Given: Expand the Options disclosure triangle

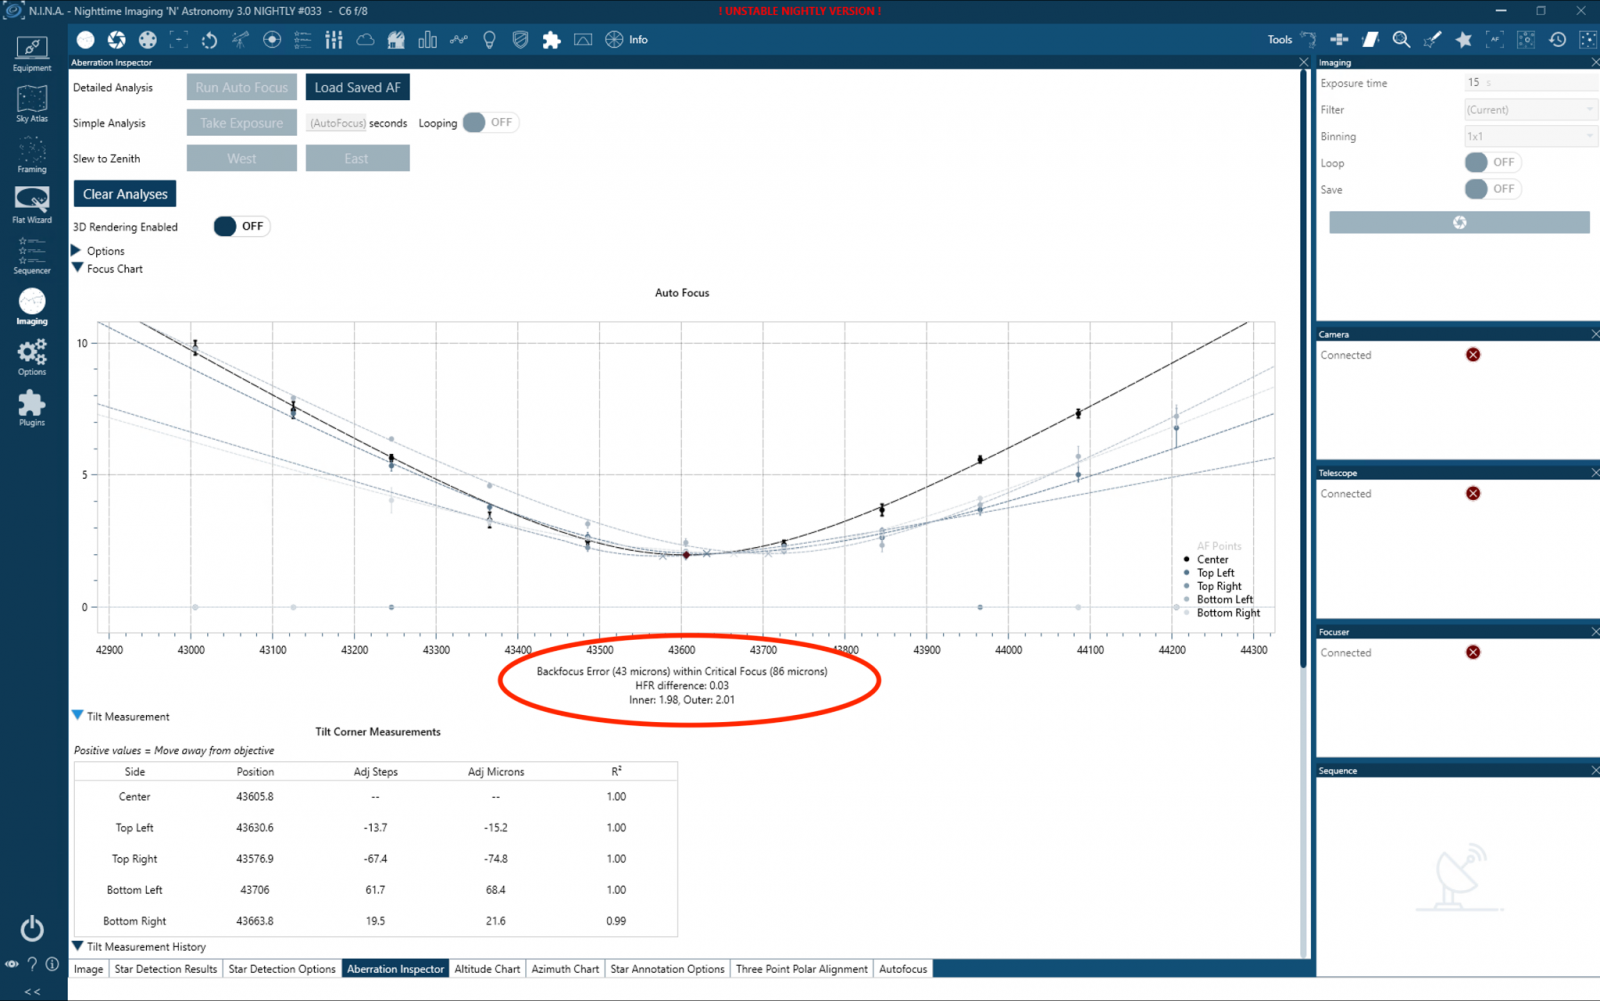Looking at the screenshot, I should (x=76, y=250).
